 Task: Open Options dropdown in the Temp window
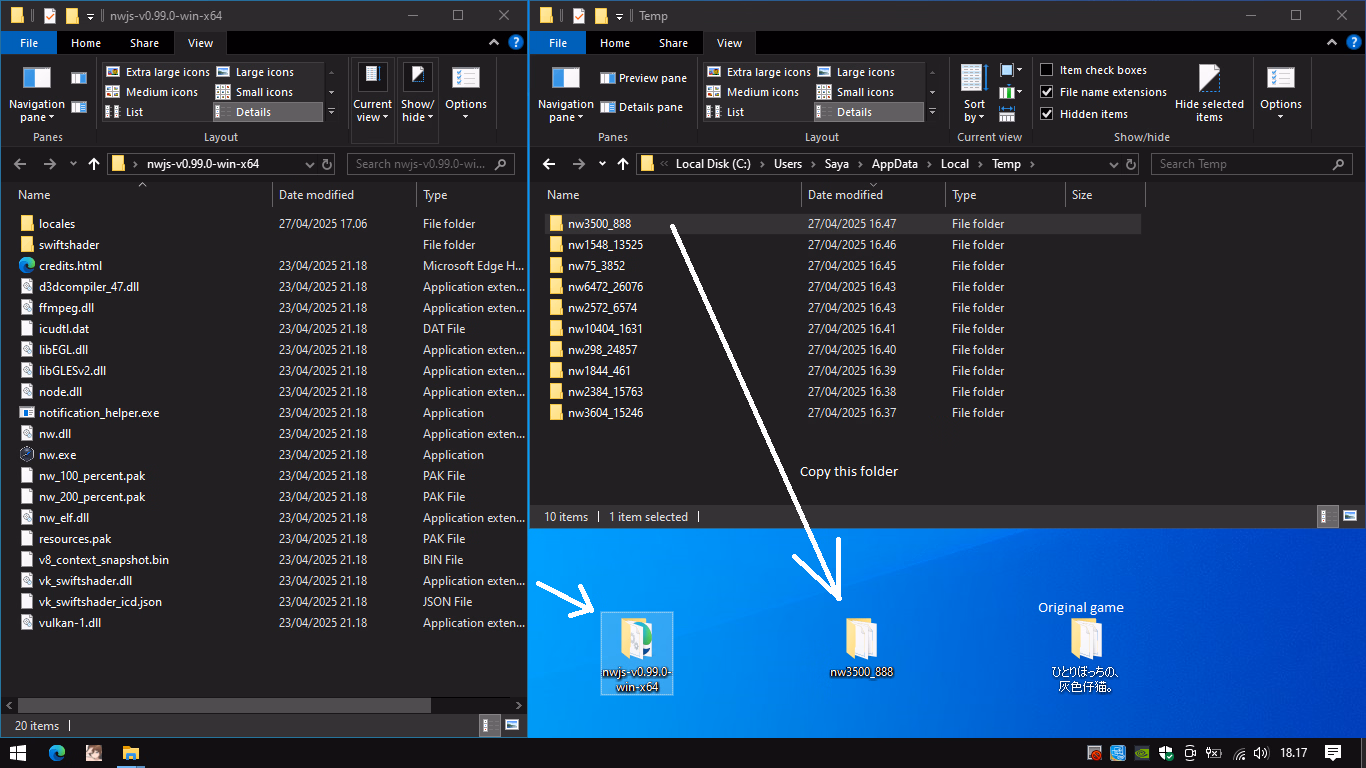point(1280,94)
